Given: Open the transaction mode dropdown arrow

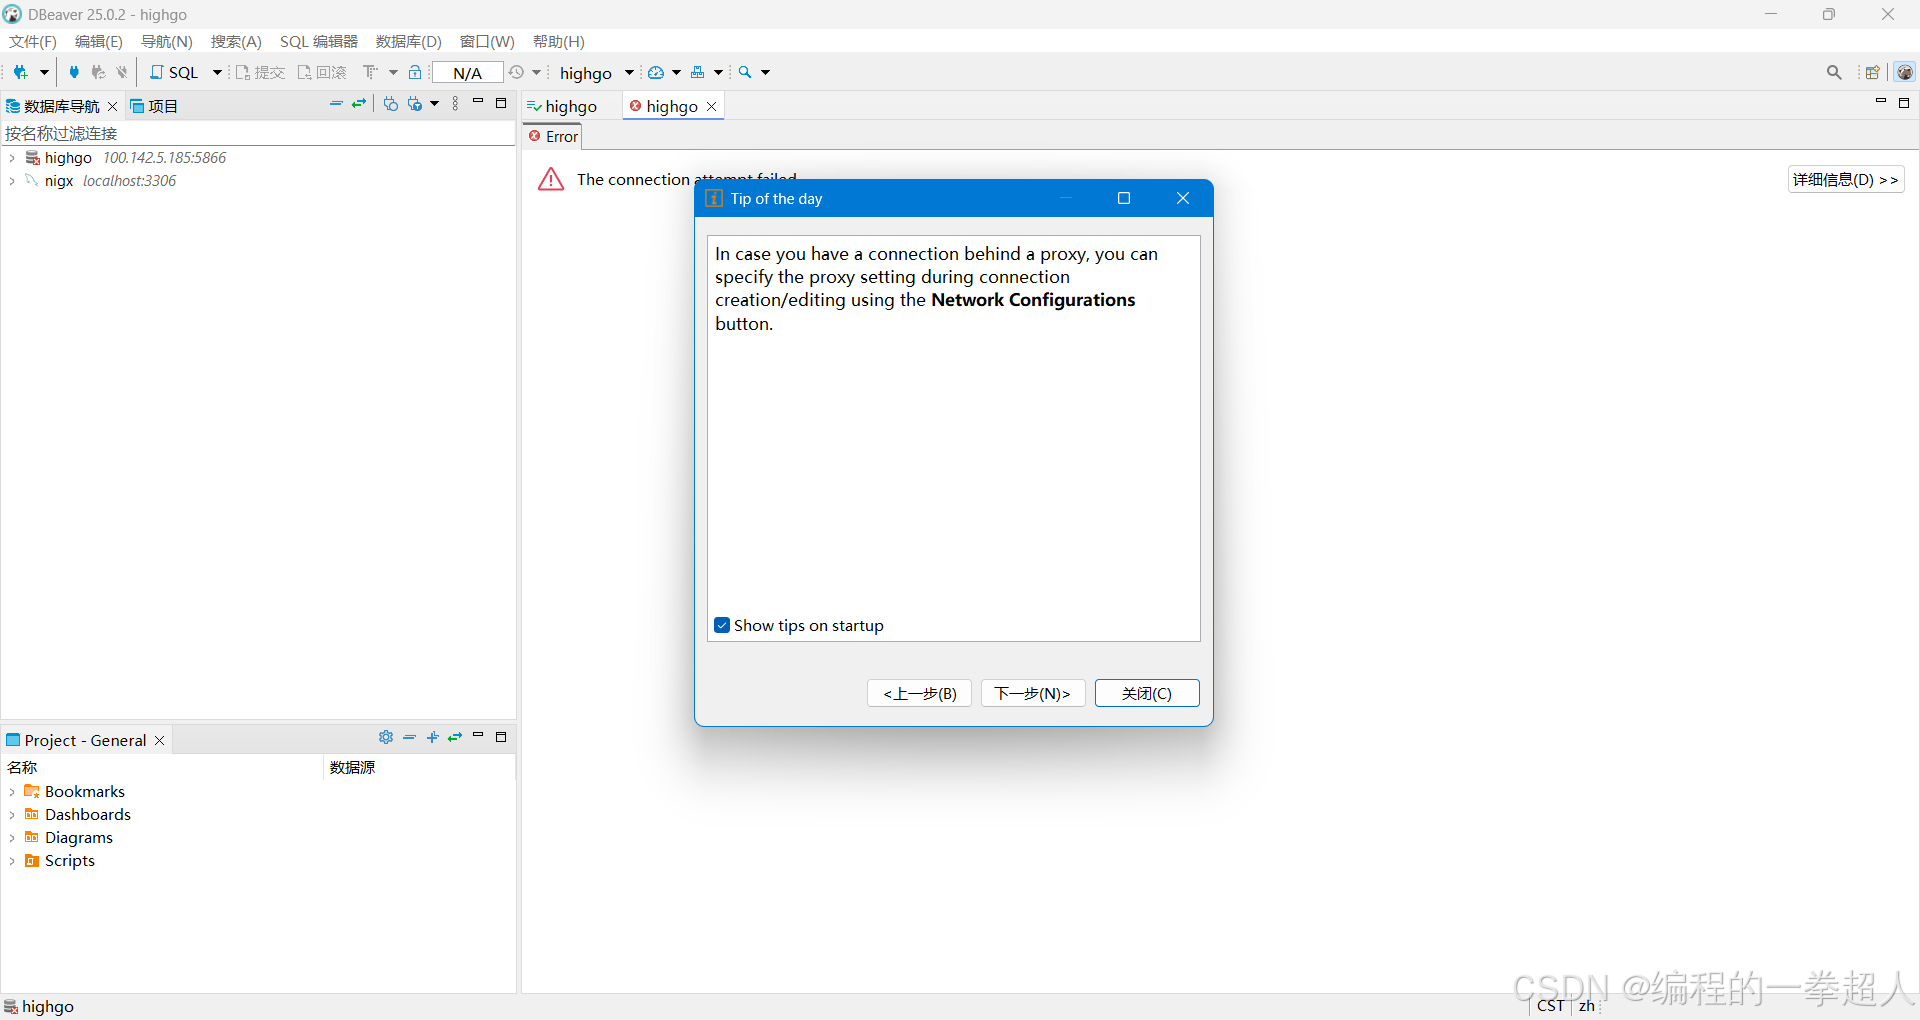Looking at the screenshot, I should [393, 72].
